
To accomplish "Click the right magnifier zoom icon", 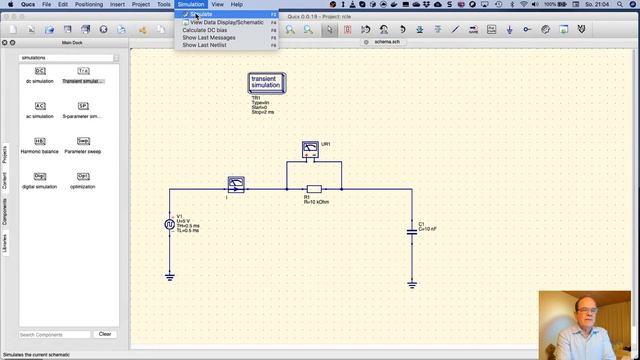I will tap(308, 29).
